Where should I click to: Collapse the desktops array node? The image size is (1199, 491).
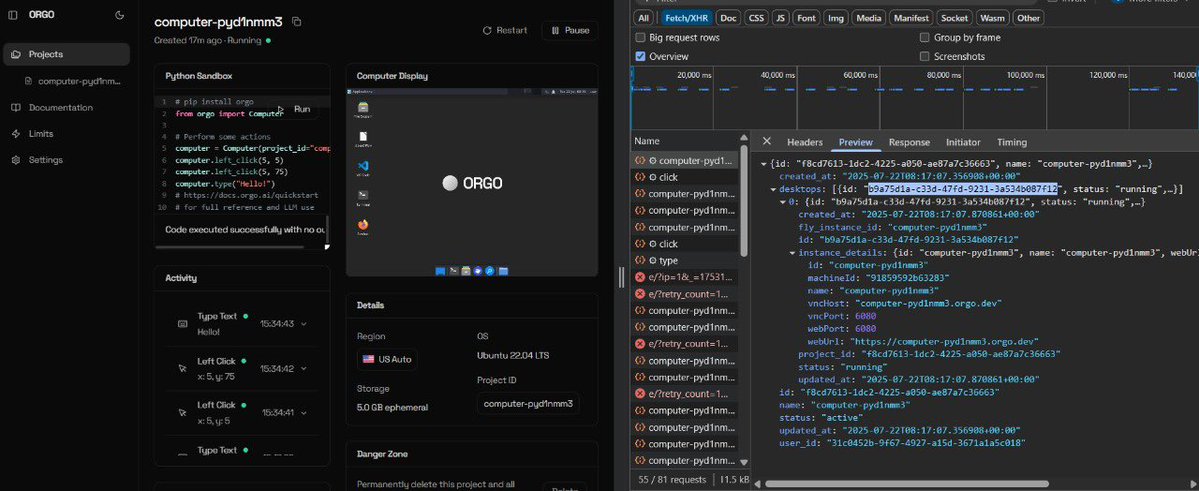coord(773,189)
